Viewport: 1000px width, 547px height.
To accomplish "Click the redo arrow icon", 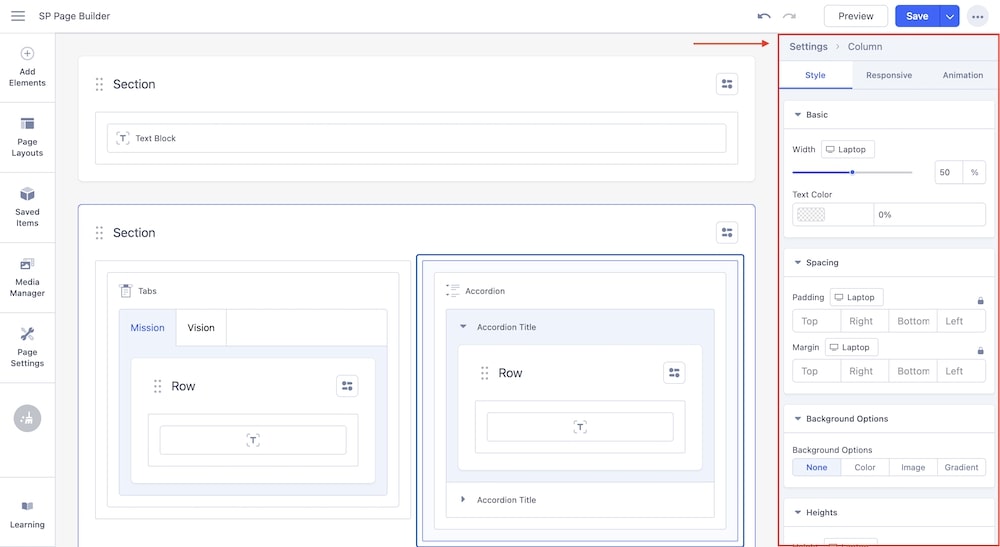I will pyautogui.click(x=790, y=16).
